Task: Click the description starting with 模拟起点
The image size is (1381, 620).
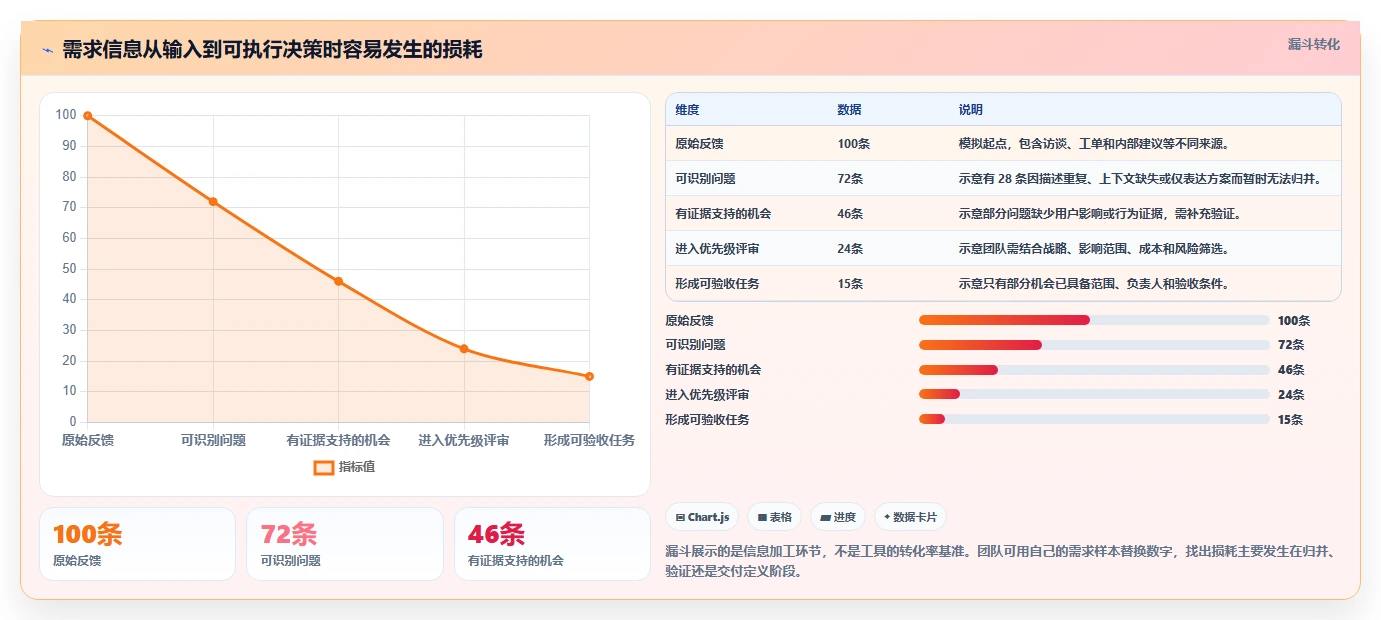Action: pyautogui.click(x=1094, y=144)
